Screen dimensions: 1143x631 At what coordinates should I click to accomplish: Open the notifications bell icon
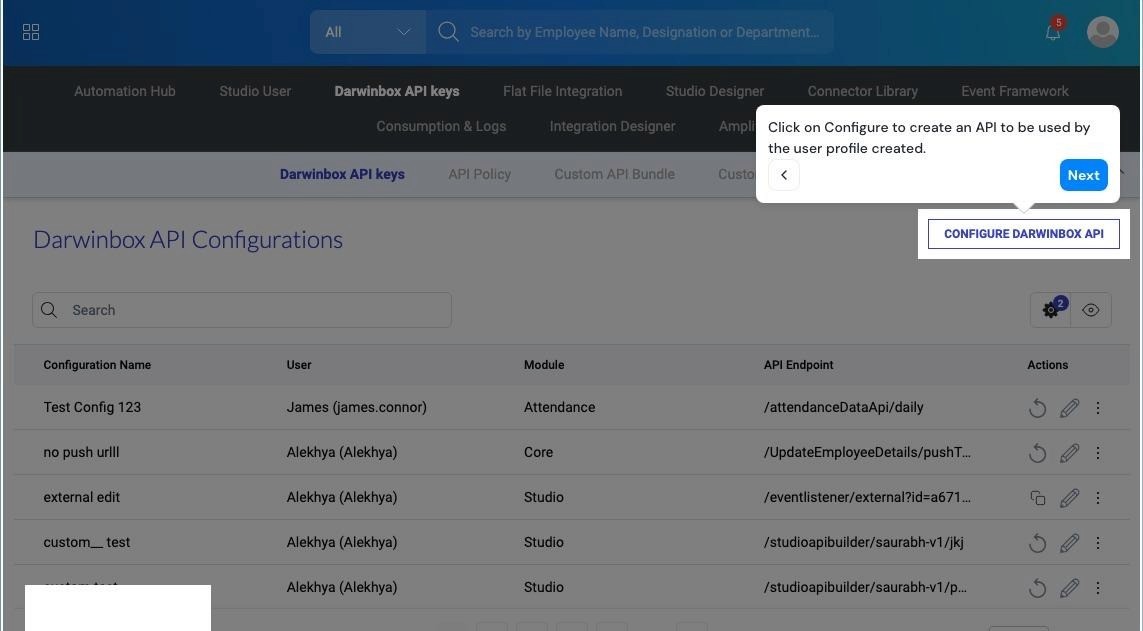[1053, 32]
